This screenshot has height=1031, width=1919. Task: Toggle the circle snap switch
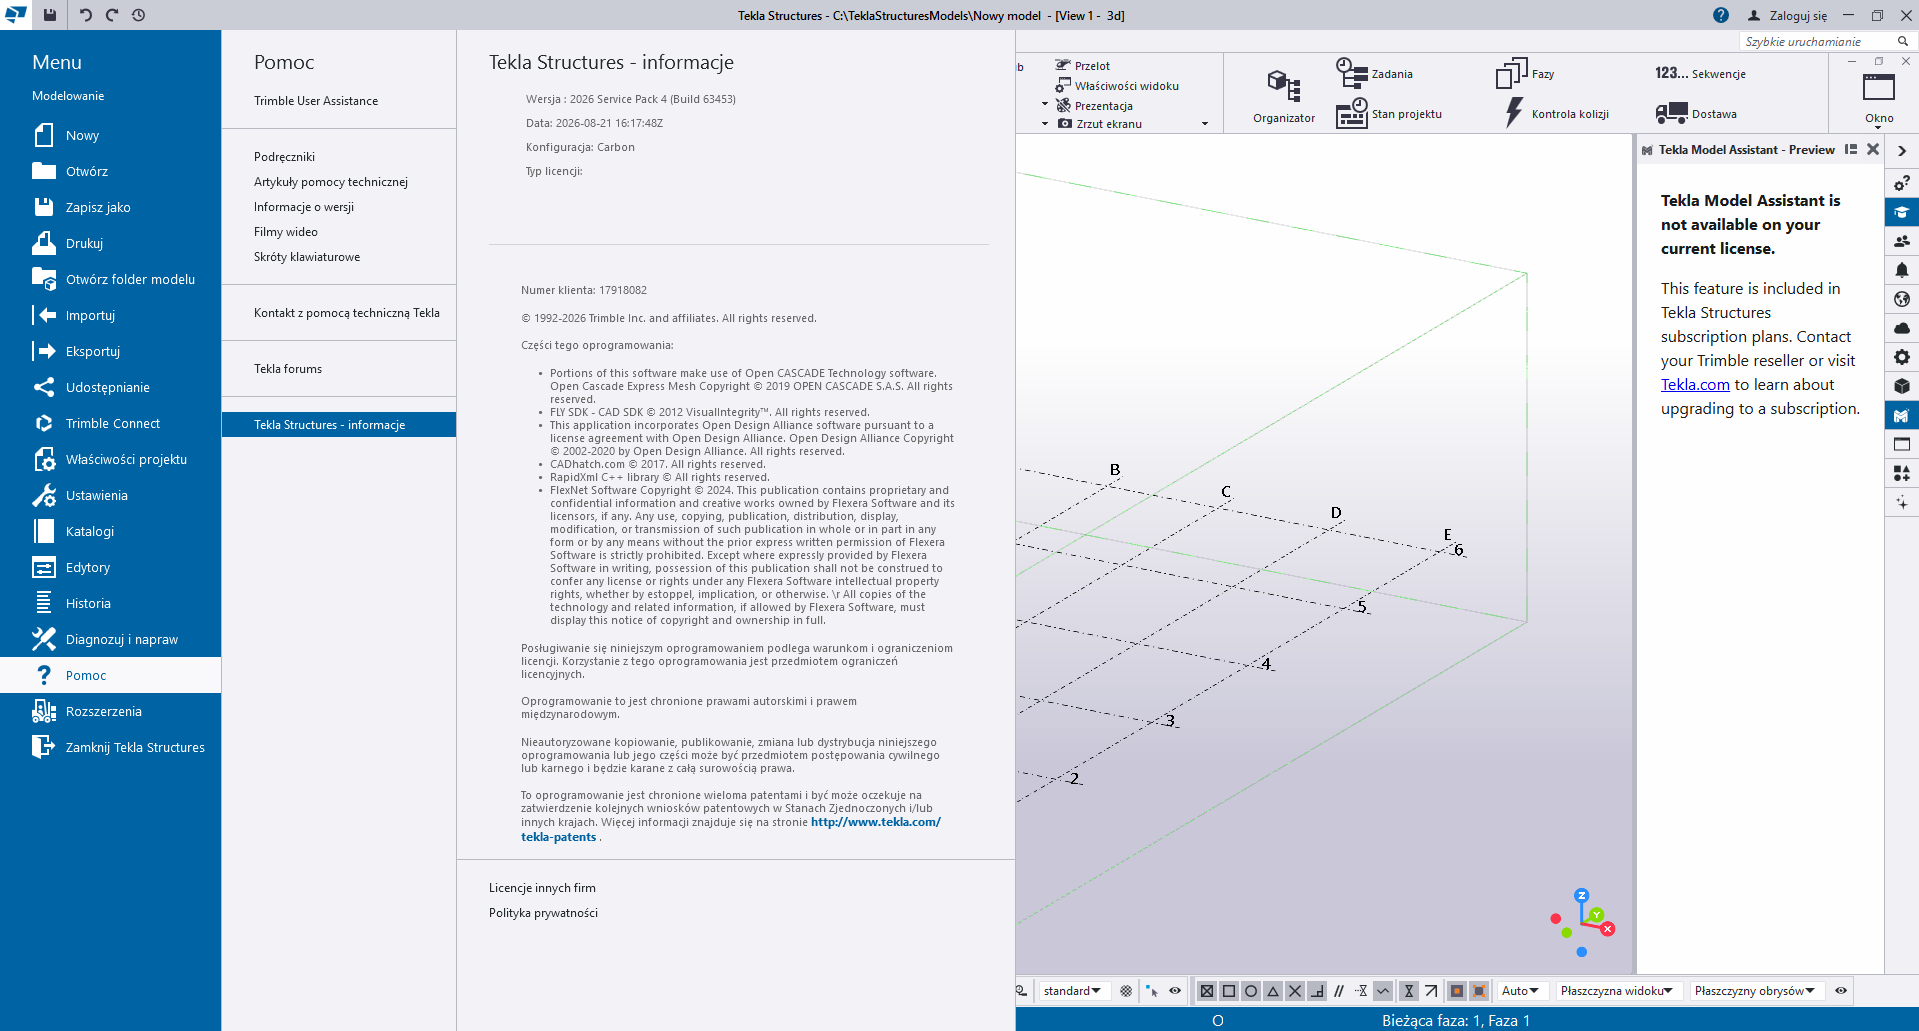[1251, 991]
